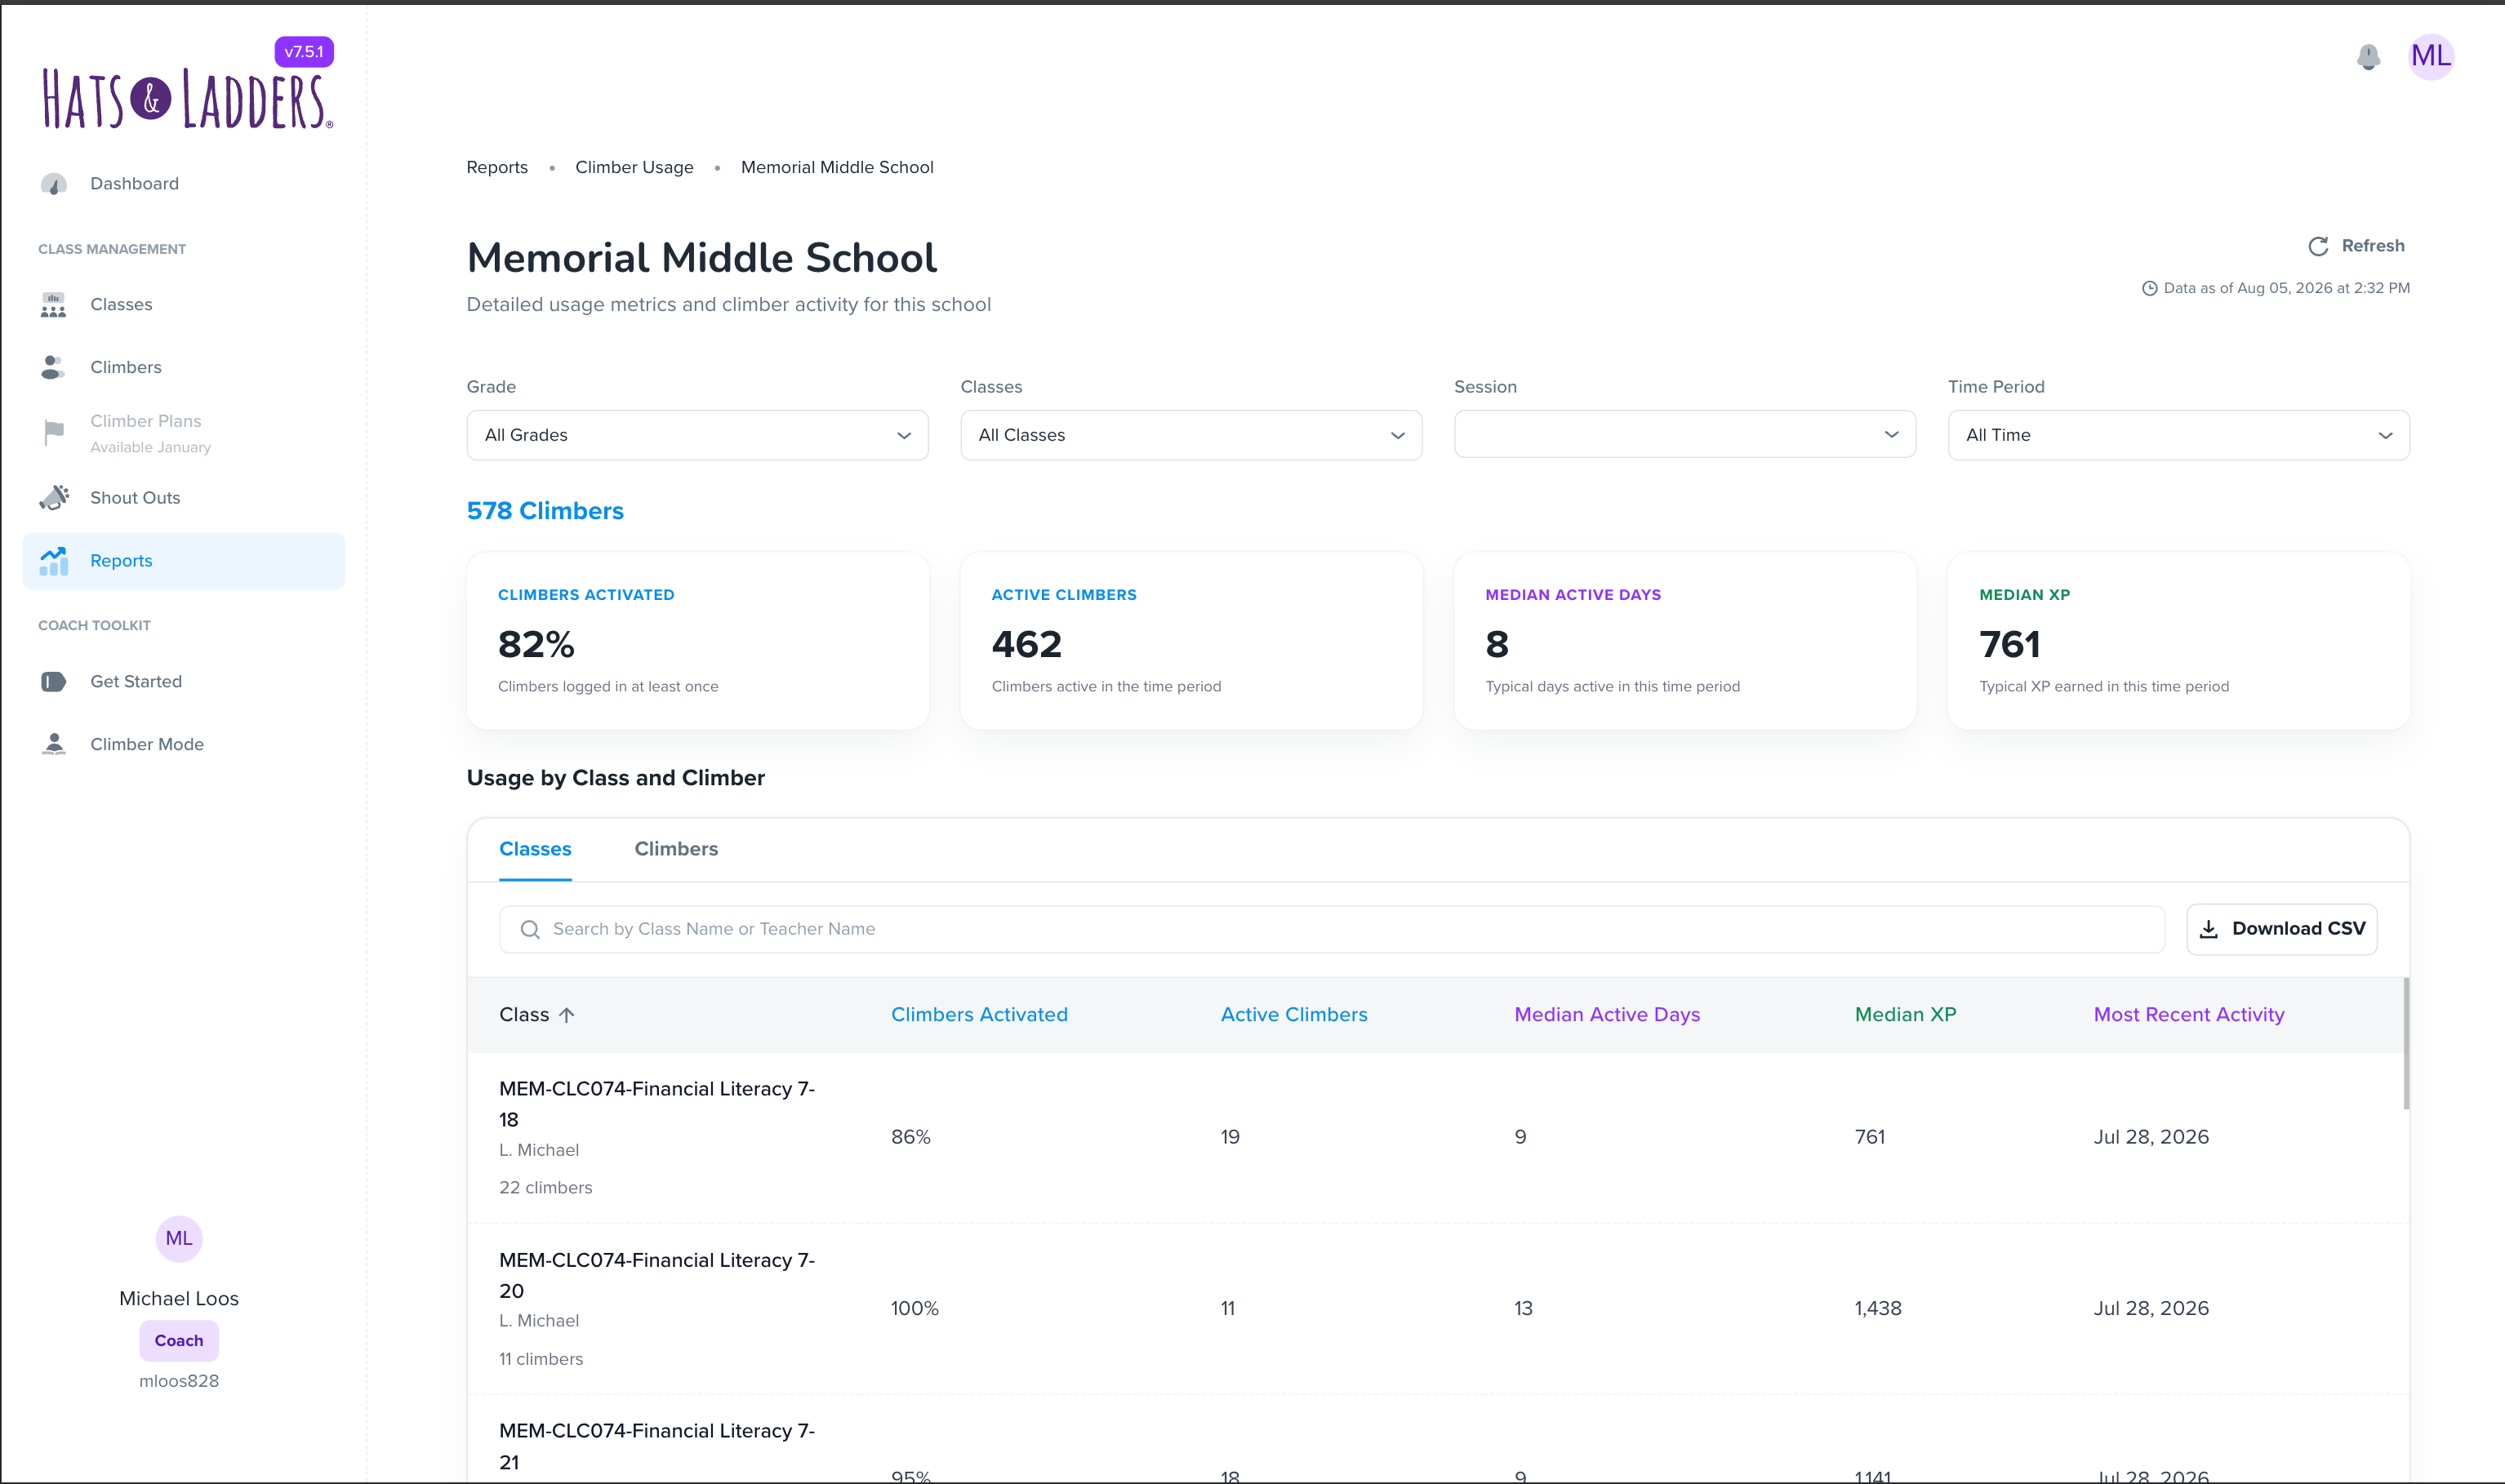Screen dimensions: 2505x1484
Task: Click the Classes group icon in sidebar
Action: 54,305
